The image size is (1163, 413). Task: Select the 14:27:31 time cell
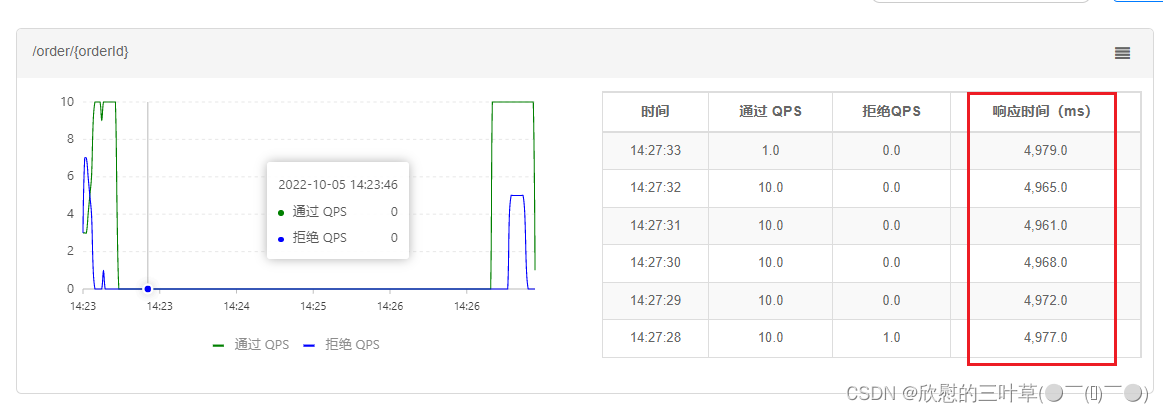[x=655, y=225]
